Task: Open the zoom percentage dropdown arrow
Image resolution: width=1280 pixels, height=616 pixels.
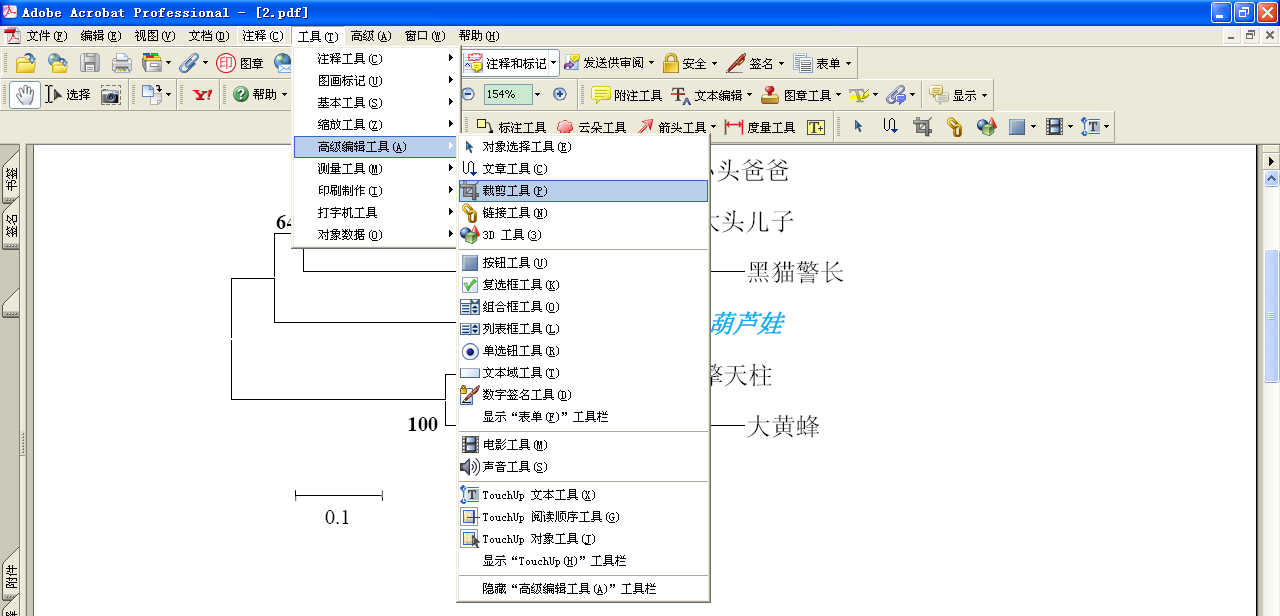Action: tap(537, 94)
